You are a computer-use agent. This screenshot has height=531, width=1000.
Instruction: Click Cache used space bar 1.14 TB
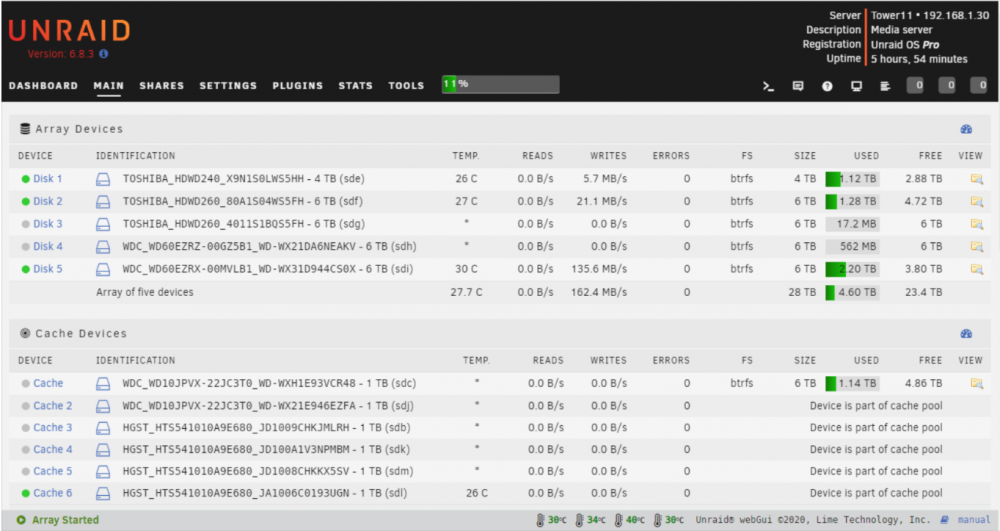(852, 383)
